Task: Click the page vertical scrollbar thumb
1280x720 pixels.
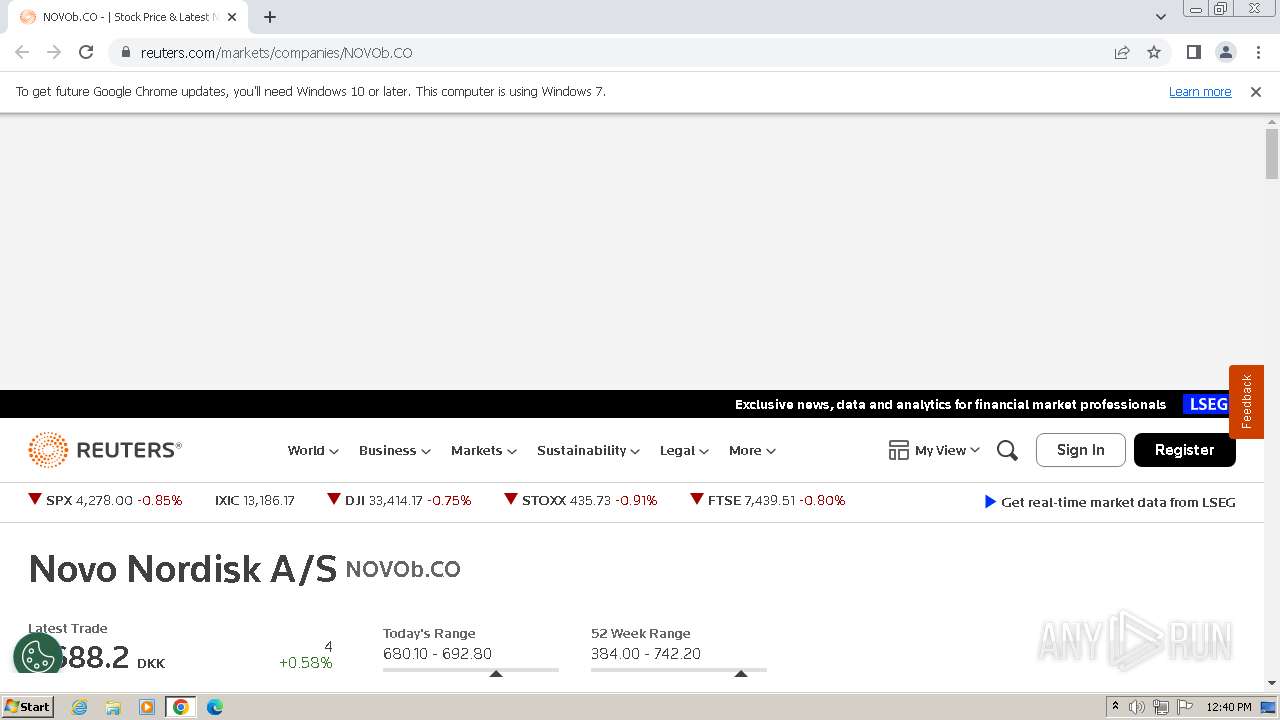Action: (x=1272, y=153)
